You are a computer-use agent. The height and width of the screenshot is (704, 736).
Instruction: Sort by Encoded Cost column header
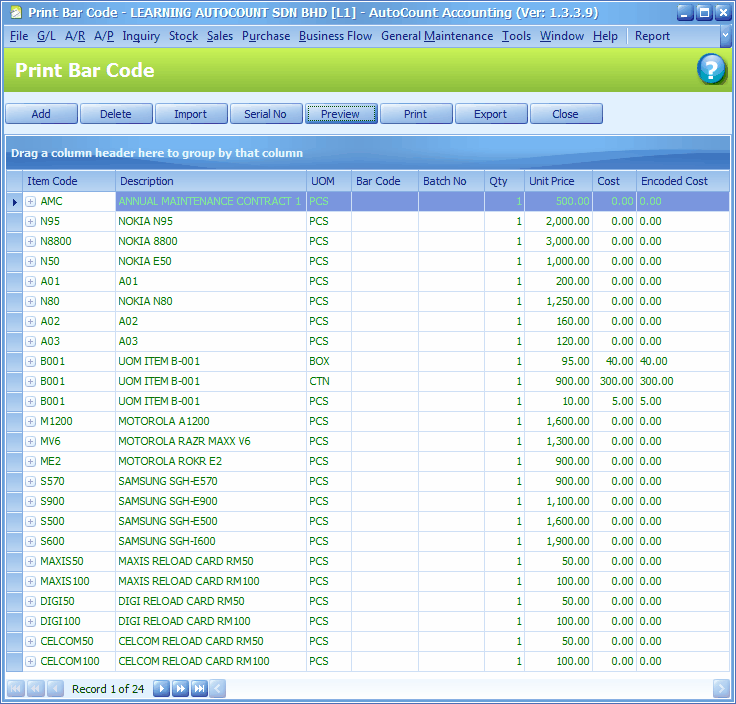682,181
